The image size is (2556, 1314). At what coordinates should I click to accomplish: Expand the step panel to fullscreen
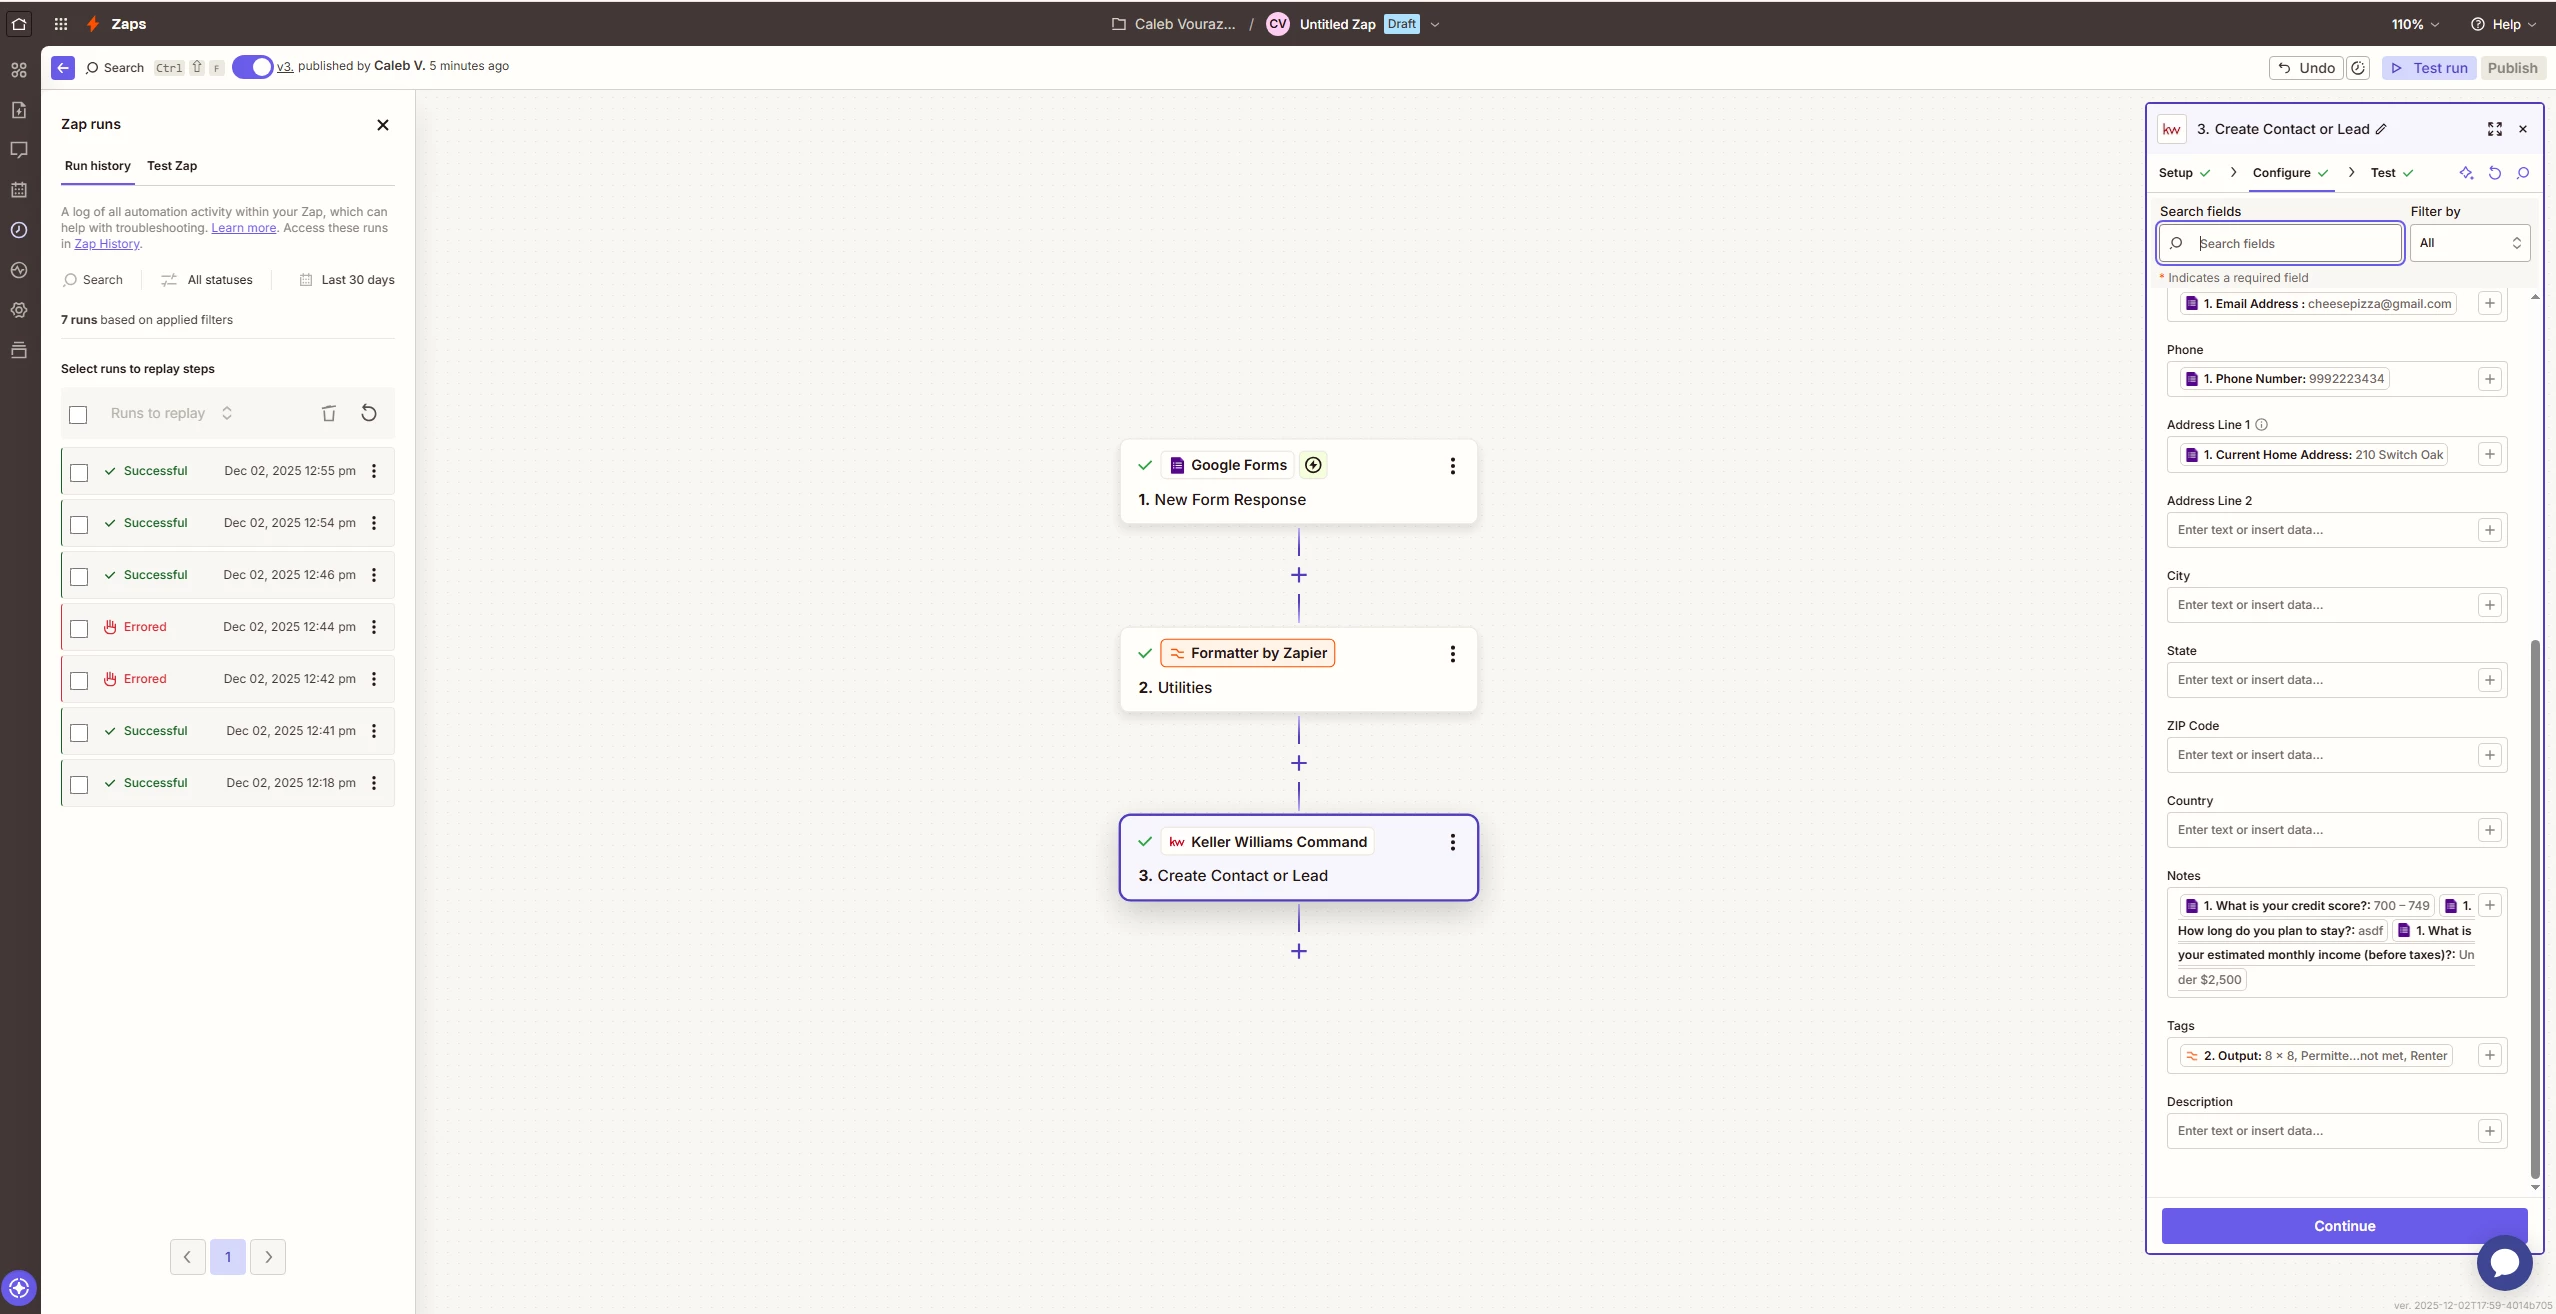point(2494,129)
